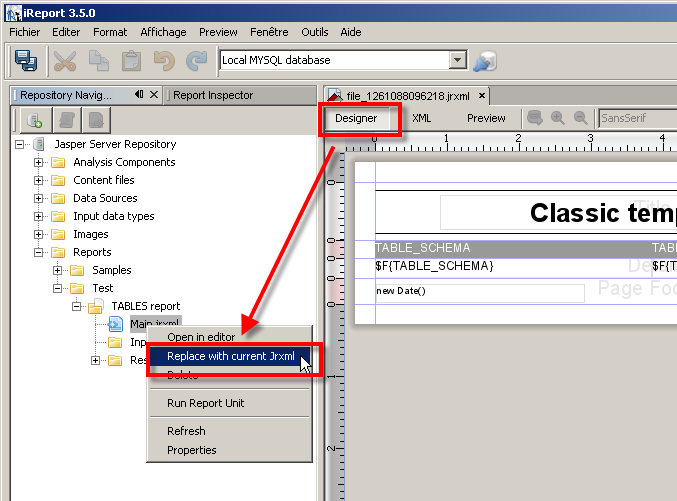Open the SansSerif font combo box
The height and width of the screenshot is (501, 677).
click(637, 118)
